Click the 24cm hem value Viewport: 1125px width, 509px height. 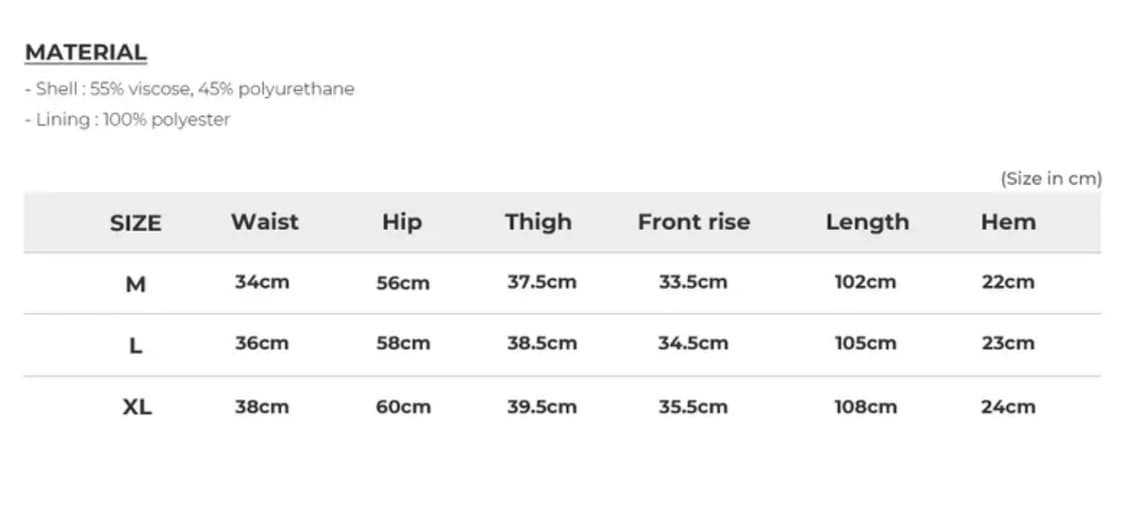(x=1008, y=407)
